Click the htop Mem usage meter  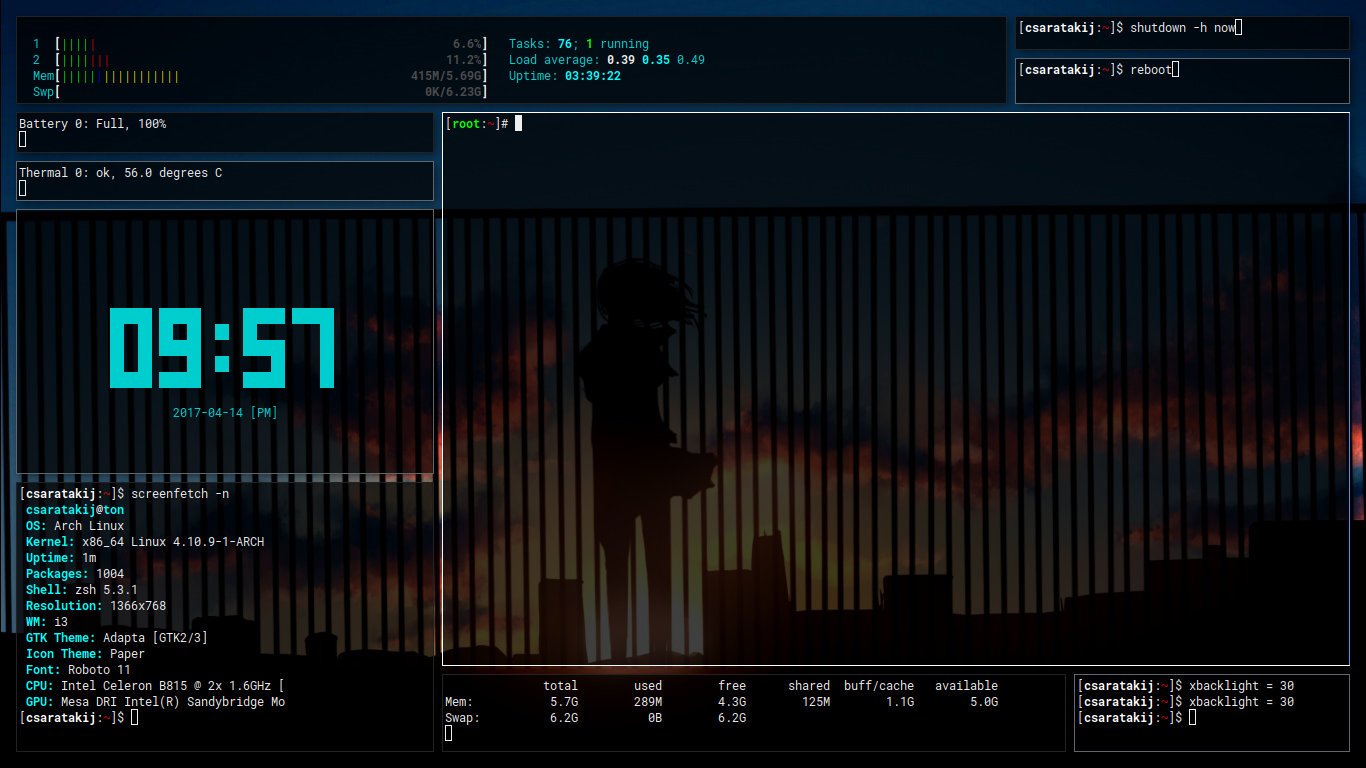point(270,76)
